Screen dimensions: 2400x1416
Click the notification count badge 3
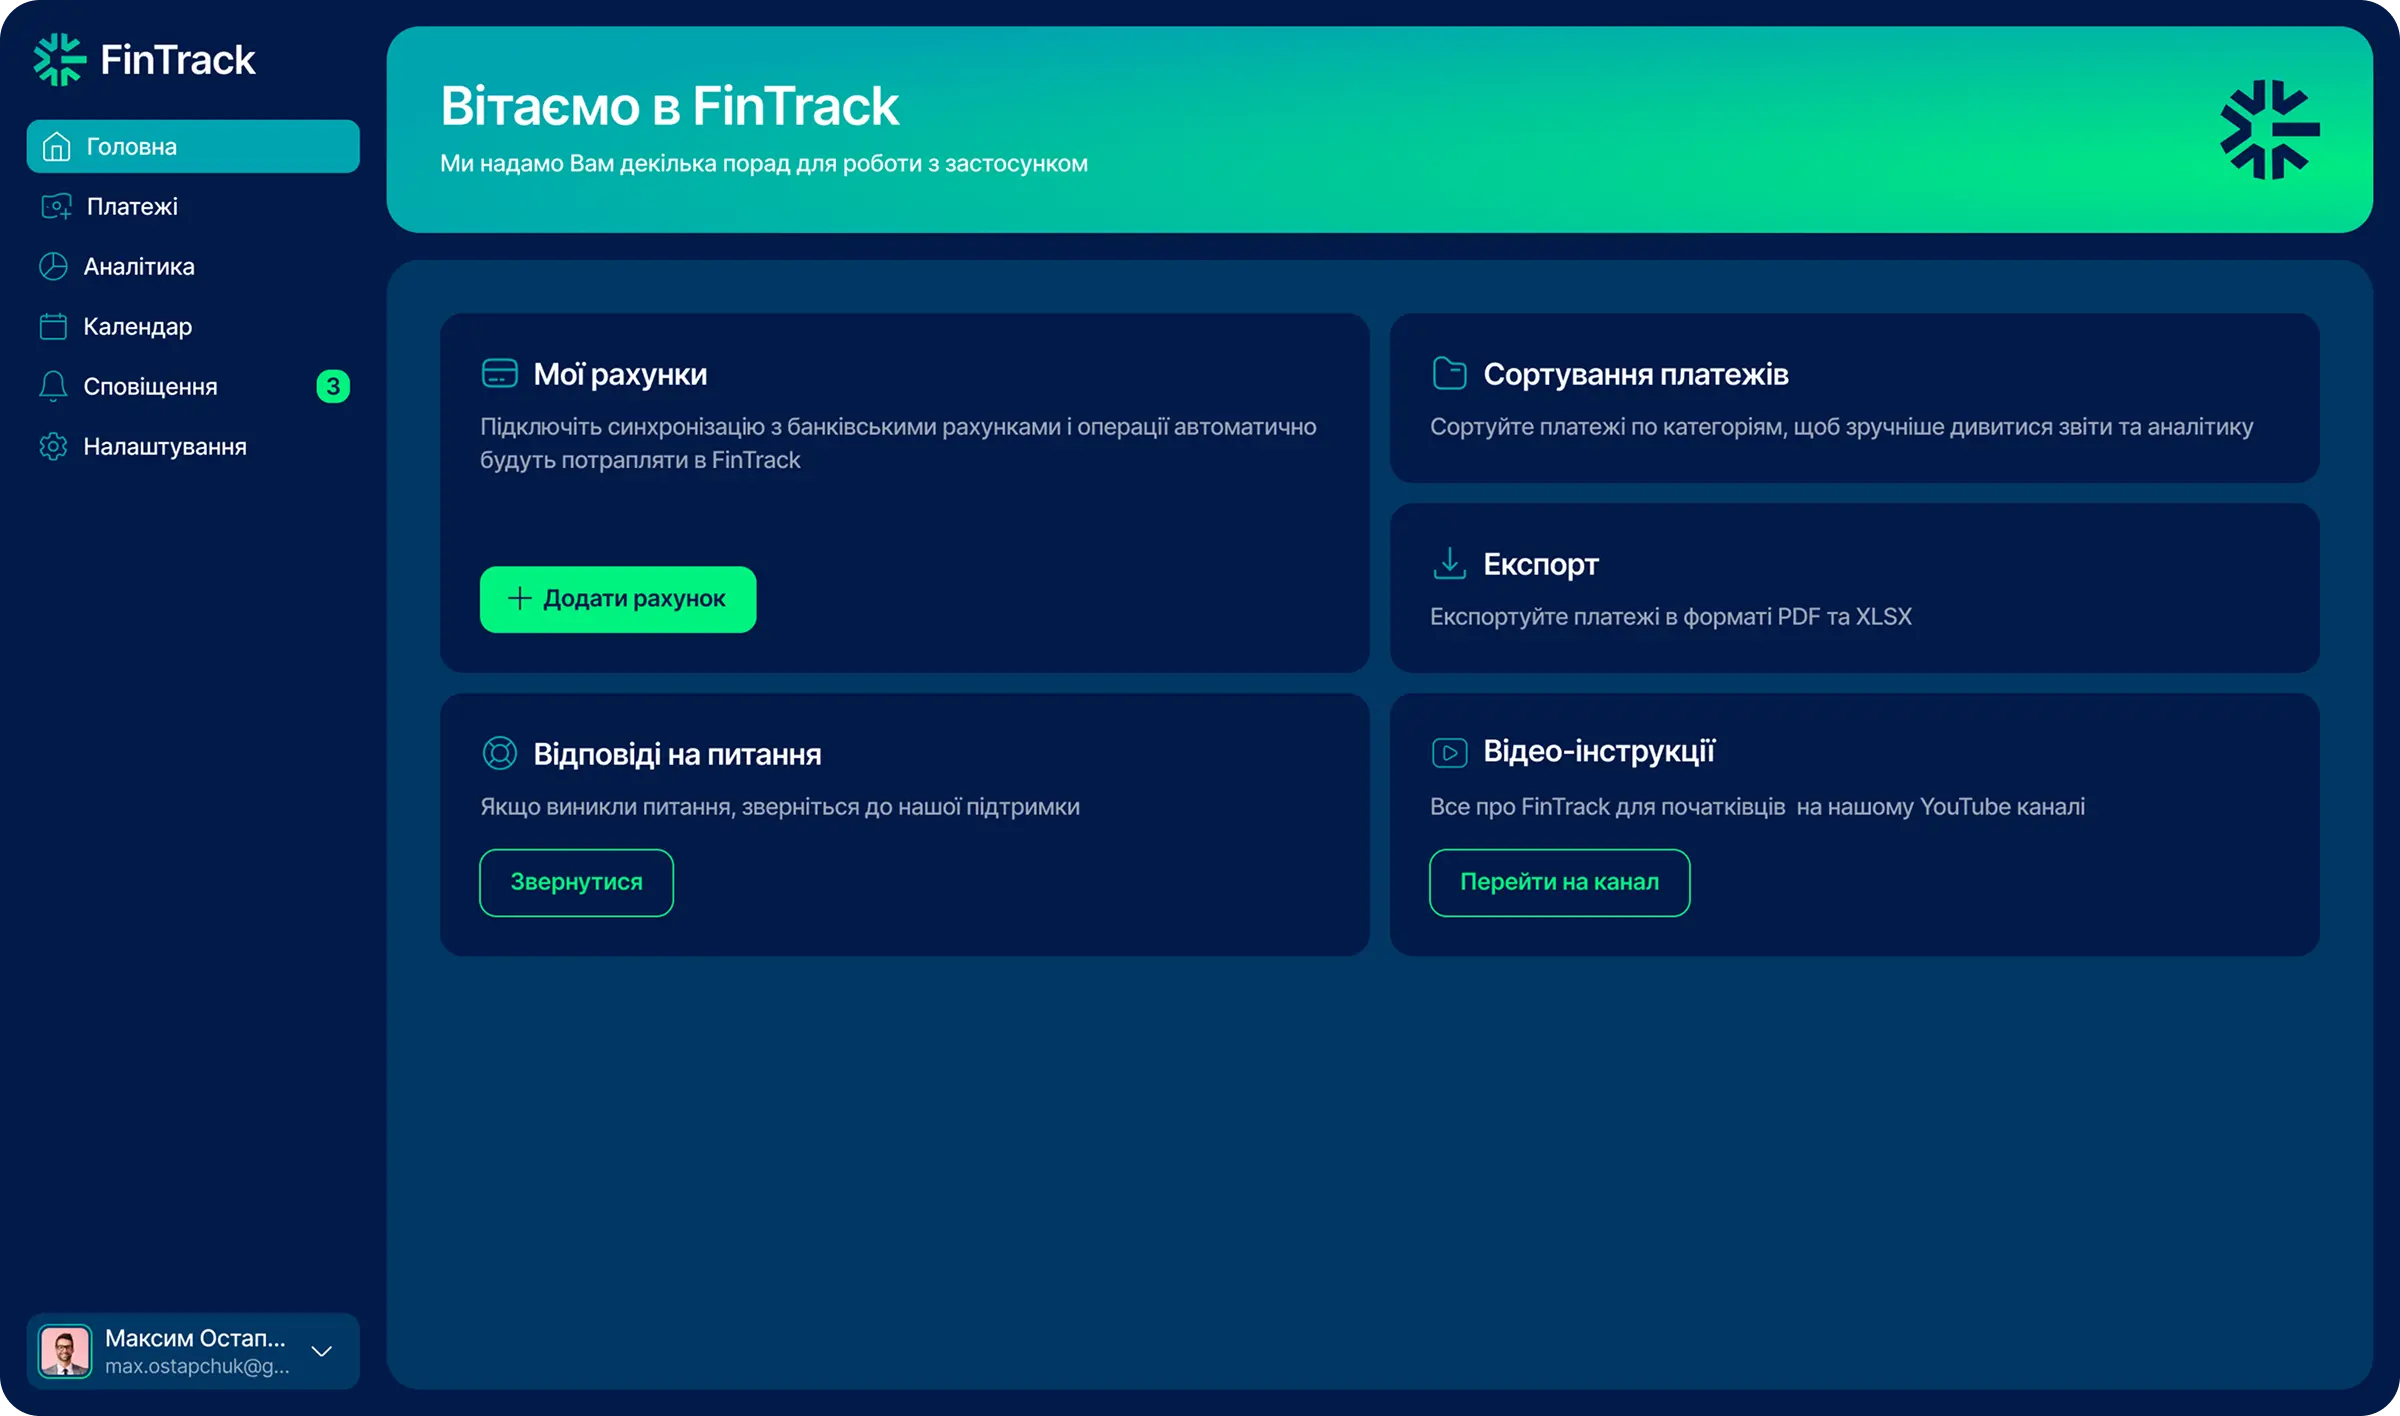point(333,386)
